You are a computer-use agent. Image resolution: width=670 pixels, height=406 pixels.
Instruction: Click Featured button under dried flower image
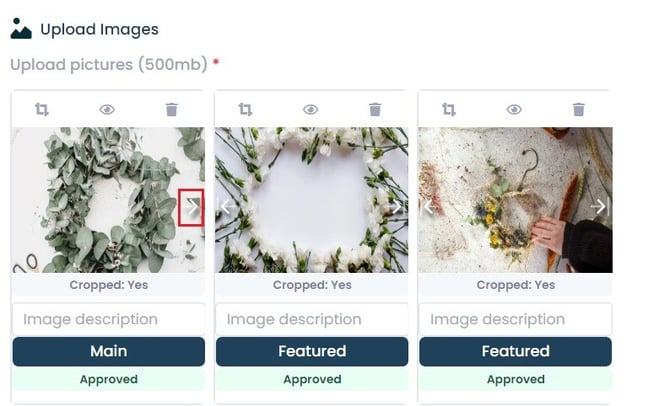(515, 352)
